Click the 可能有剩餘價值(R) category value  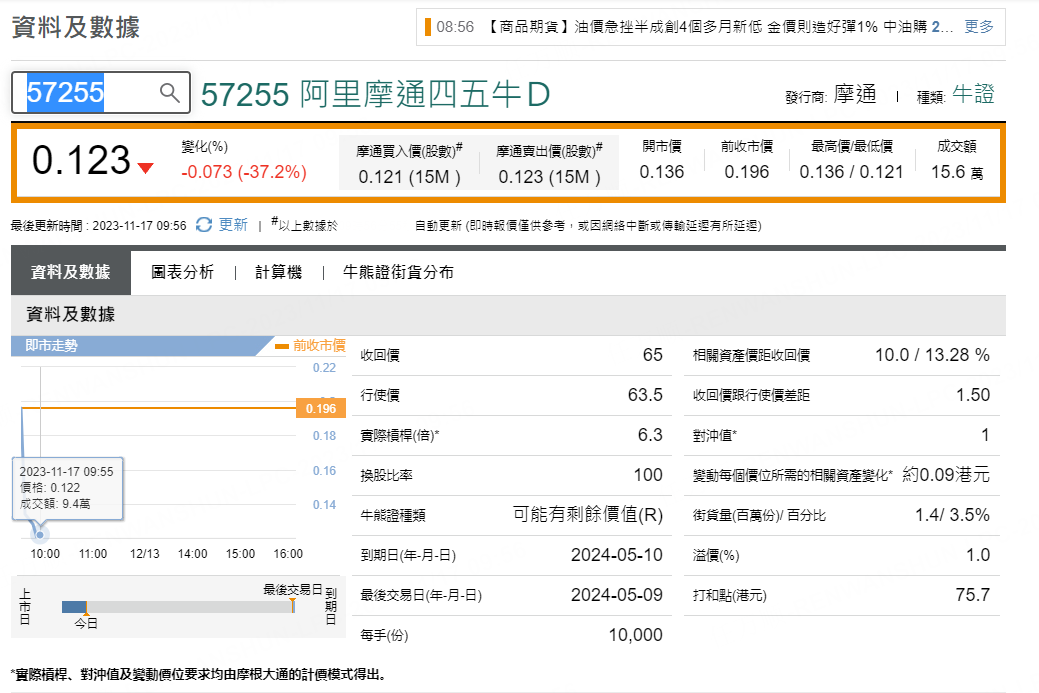tap(588, 514)
